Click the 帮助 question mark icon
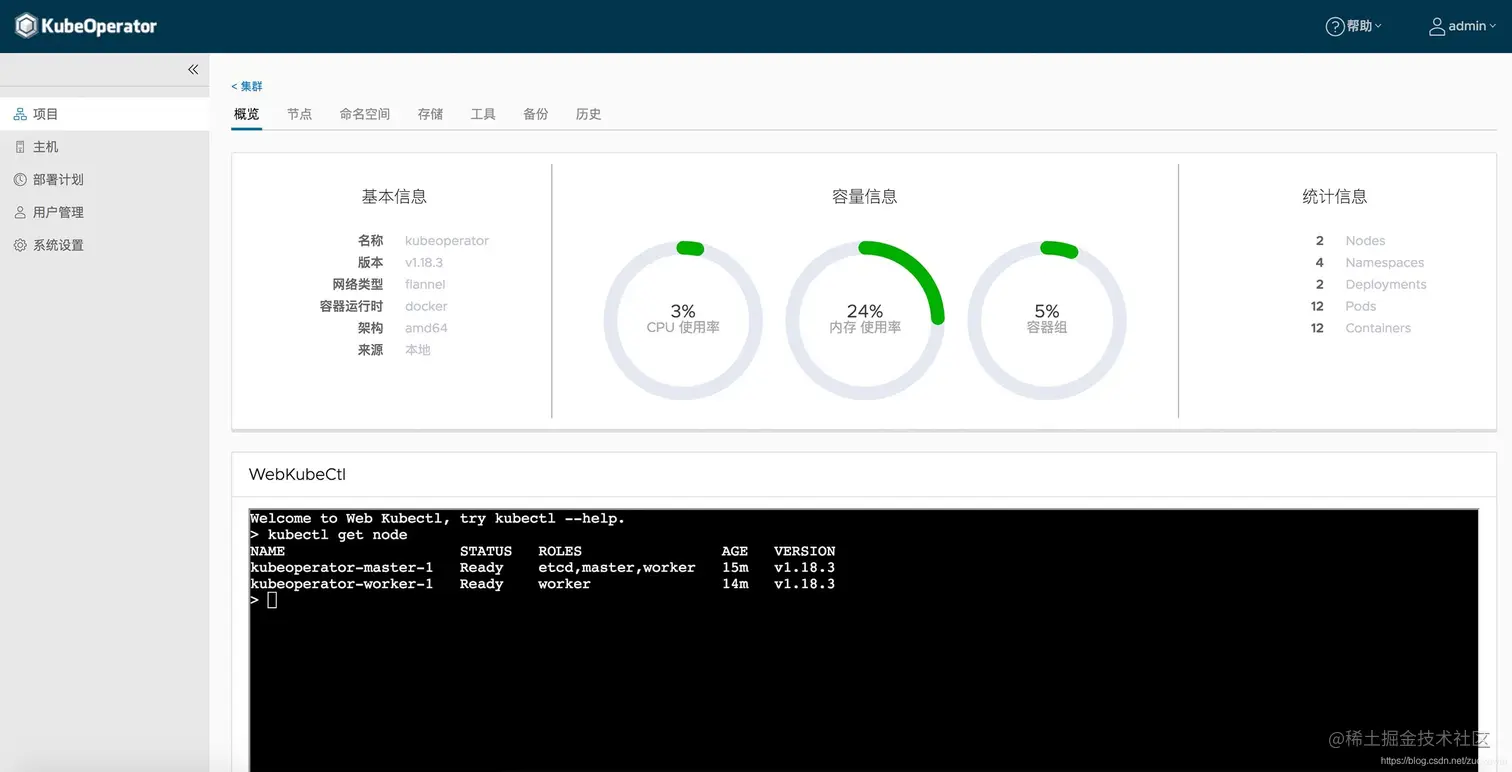1512x772 pixels. [x=1333, y=25]
